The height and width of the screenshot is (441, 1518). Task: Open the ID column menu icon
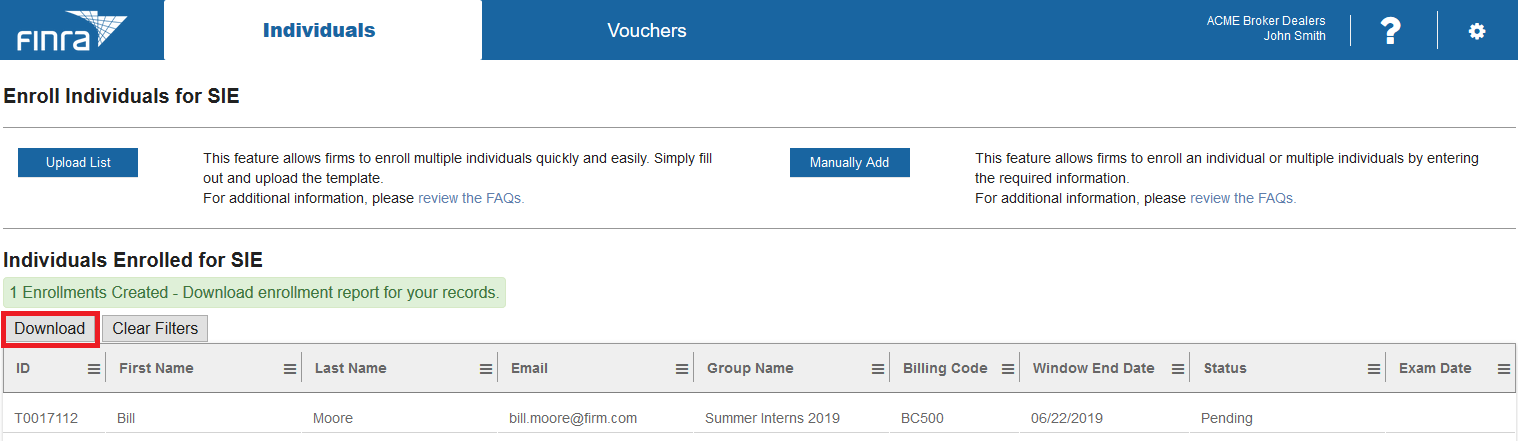click(x=94, y=369)
